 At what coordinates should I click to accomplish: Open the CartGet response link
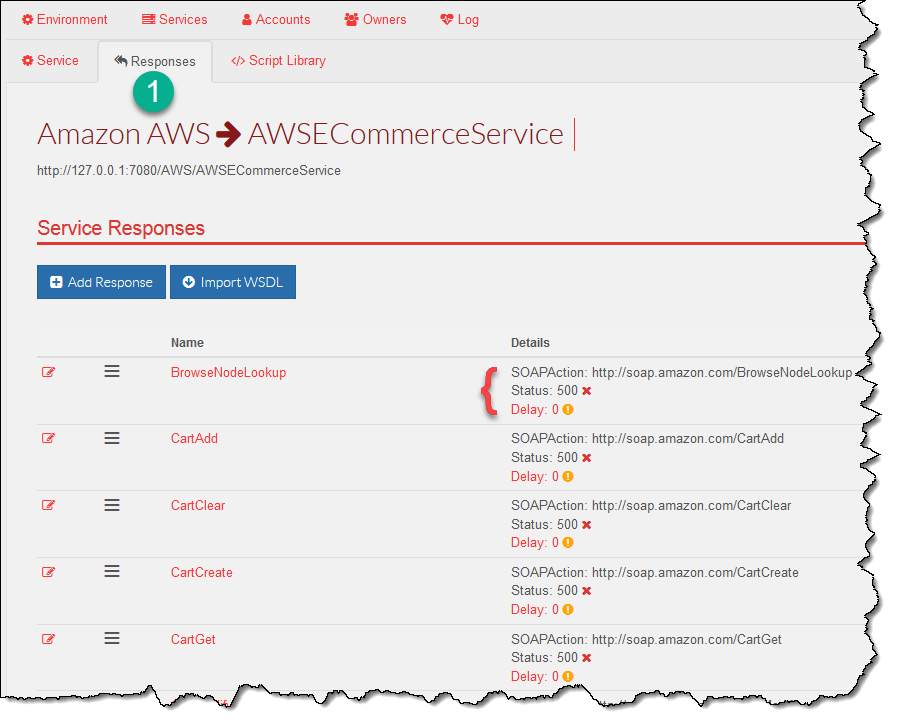[x=193, y=640]
